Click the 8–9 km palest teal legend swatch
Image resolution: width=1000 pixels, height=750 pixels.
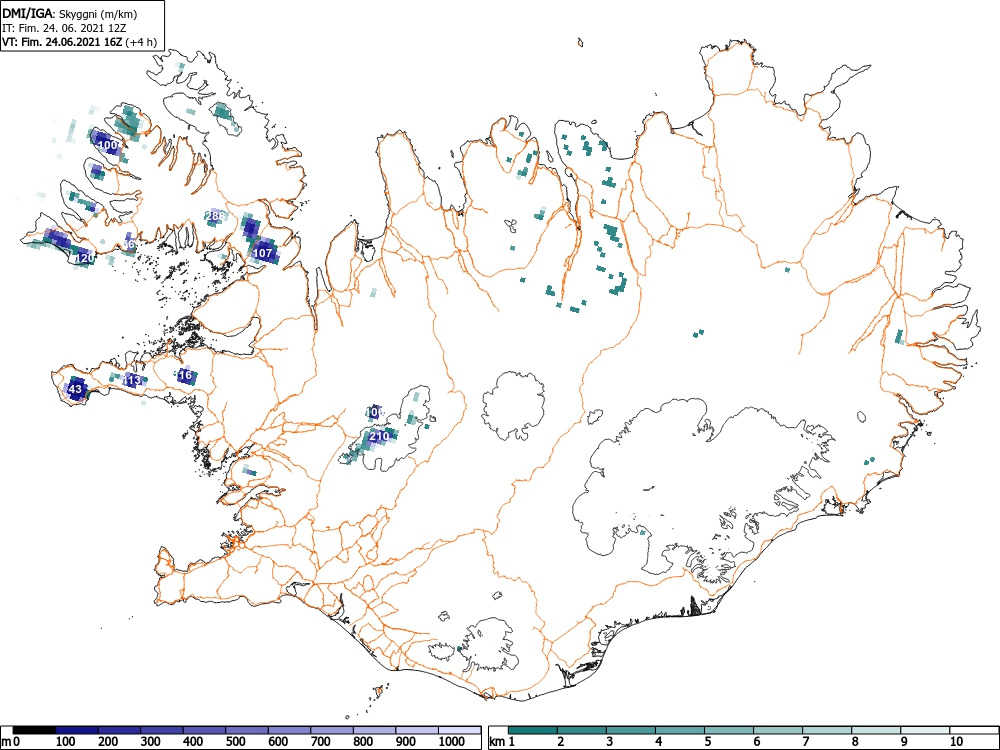(x=876, y=730)
